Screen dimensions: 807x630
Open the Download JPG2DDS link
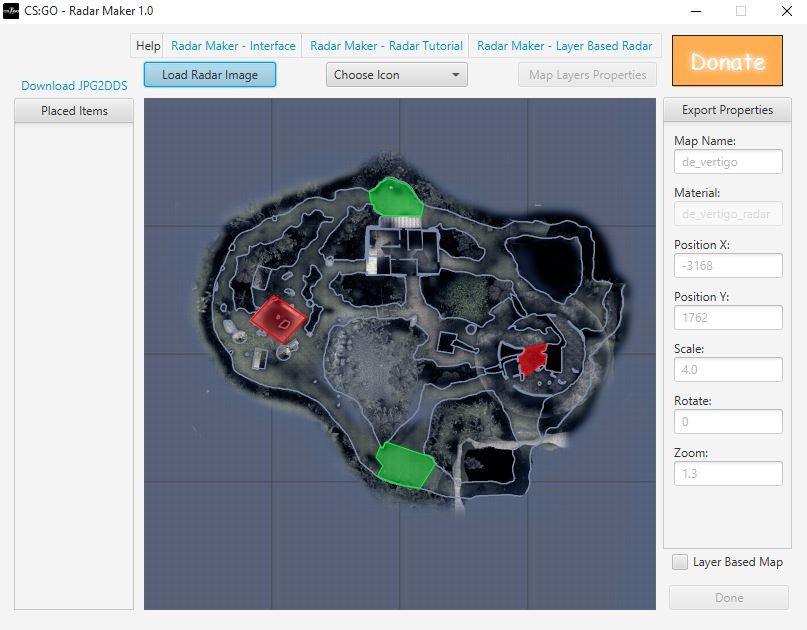click(74, 85)
